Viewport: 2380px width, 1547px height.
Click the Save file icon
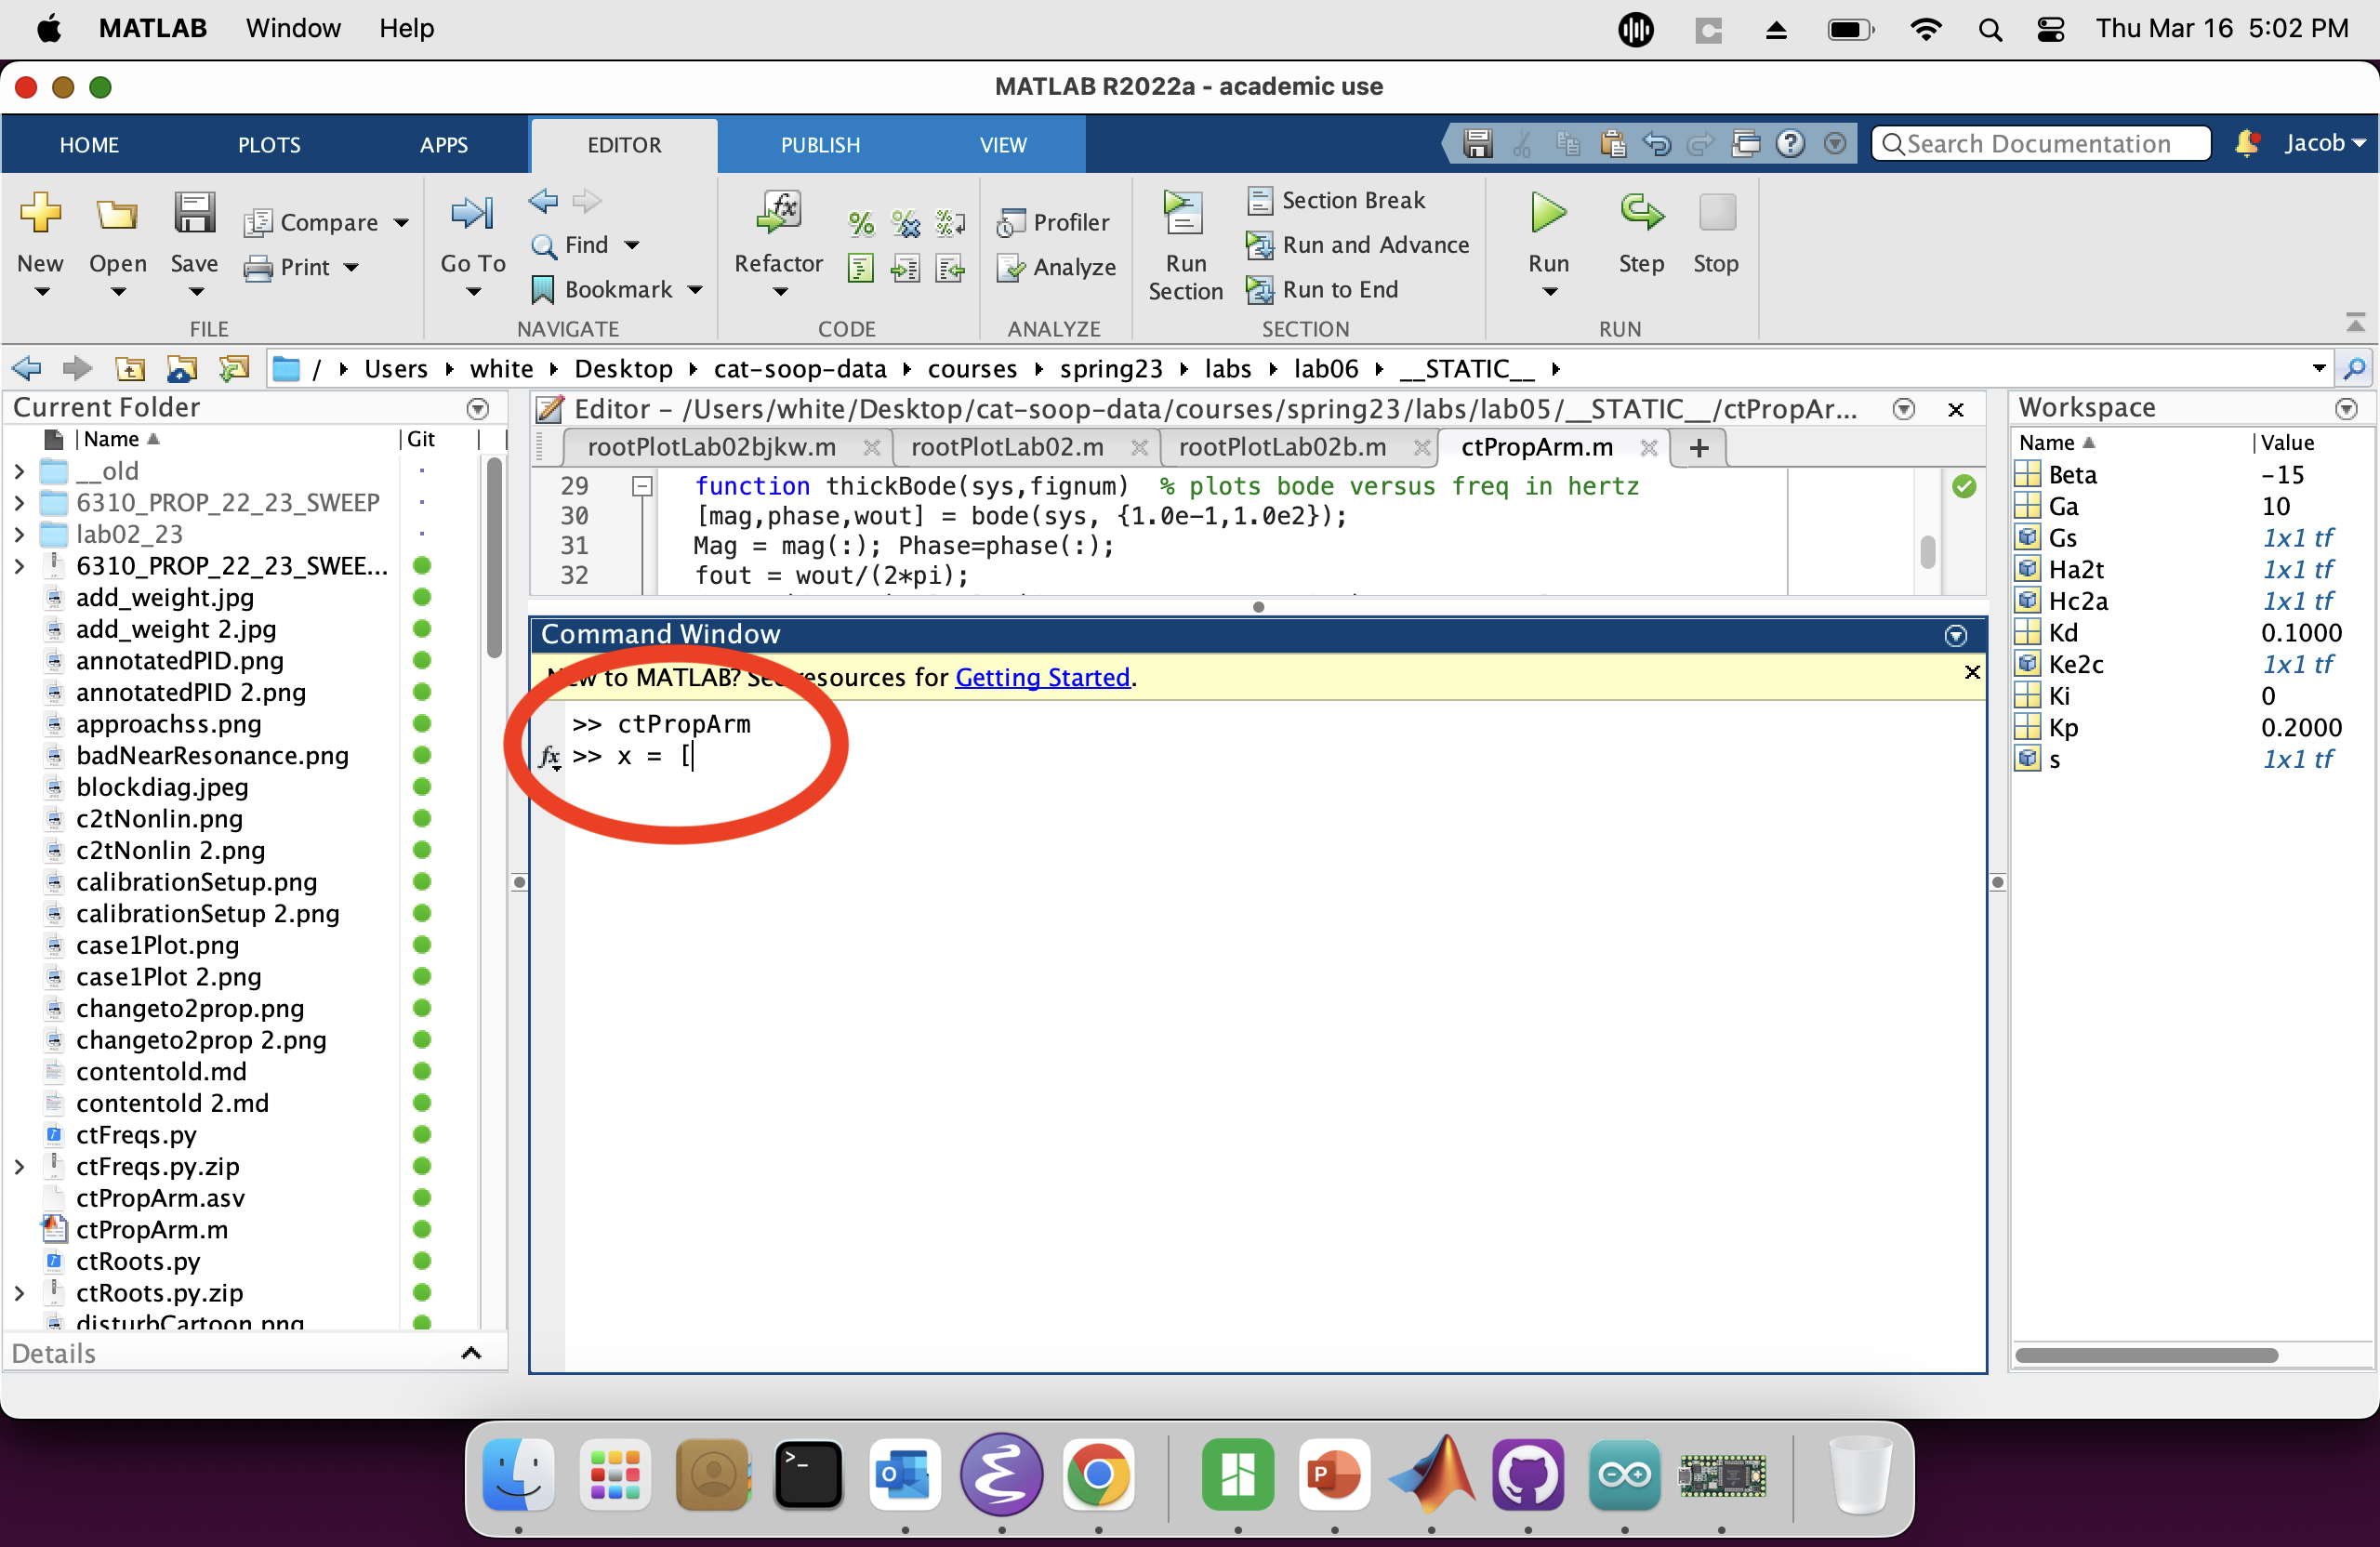click(x=194, y=214)
